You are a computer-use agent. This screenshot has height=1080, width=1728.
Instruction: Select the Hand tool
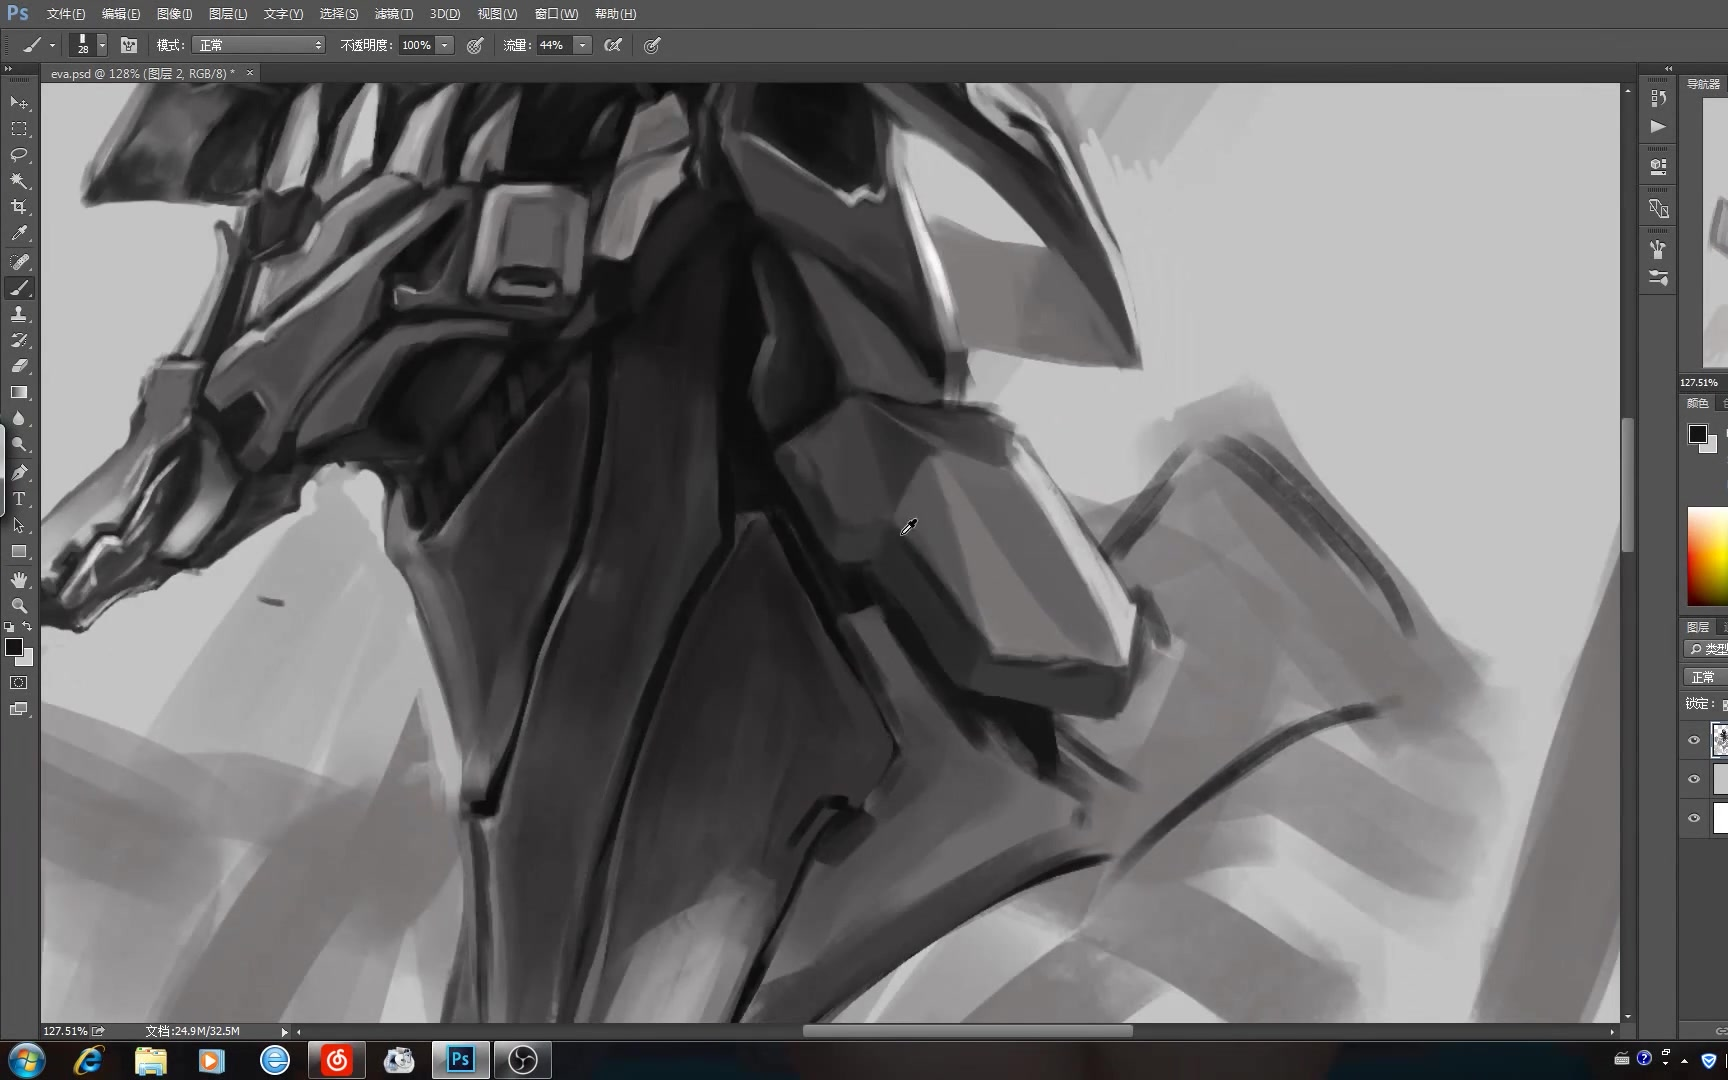[x=19, y=580]
